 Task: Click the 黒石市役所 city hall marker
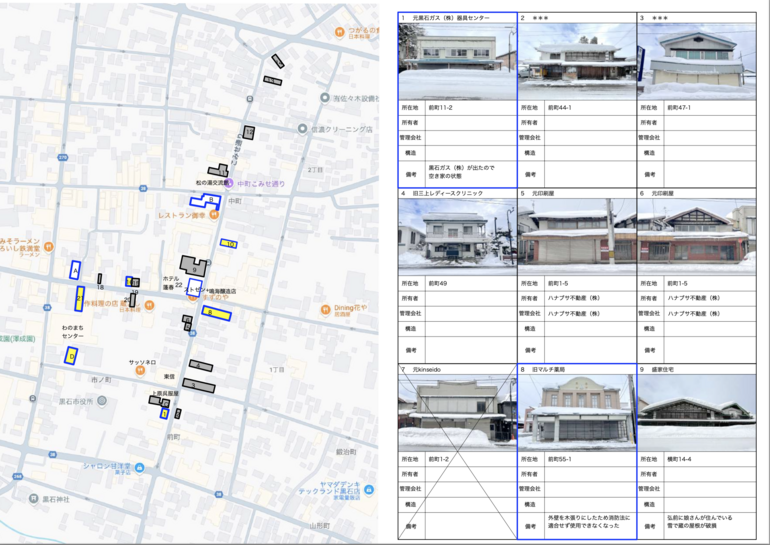point(99,402)
